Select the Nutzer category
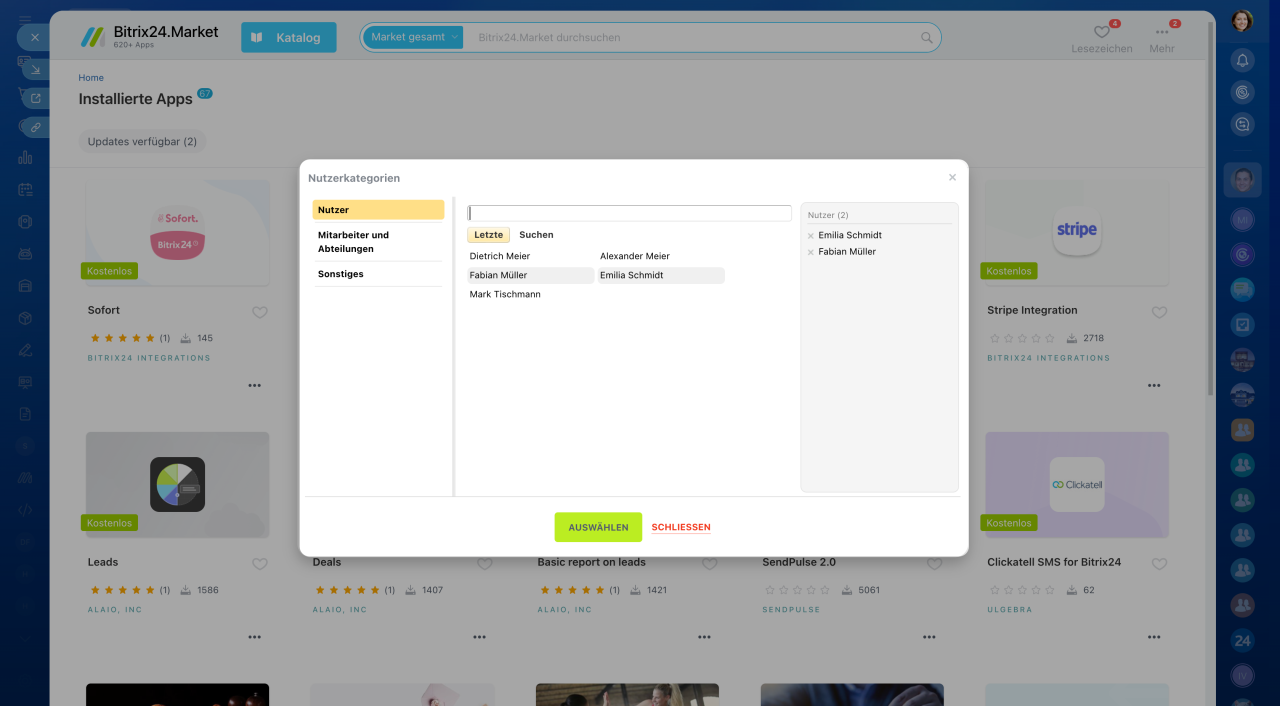The height and width of the screenshot is (706, 1280). [x=378, y=210]
